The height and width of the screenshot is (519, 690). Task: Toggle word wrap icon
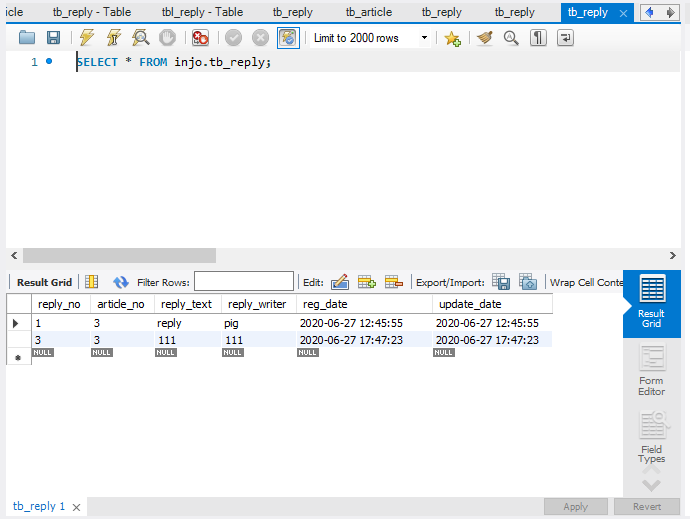(565, 38)
